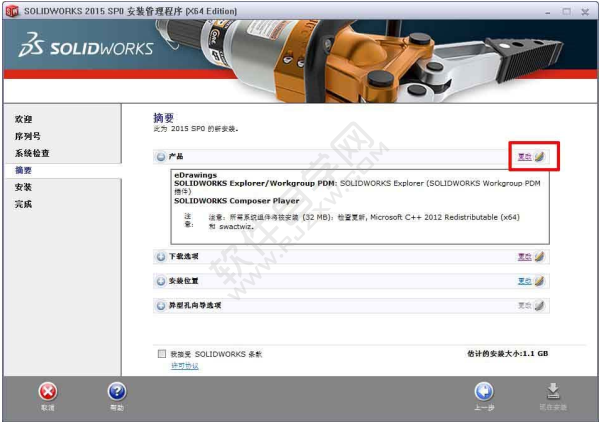Click the red Cancel (取消) icon
The width and height of the screenshot is (599, 424).
click(x=48, y=392)
